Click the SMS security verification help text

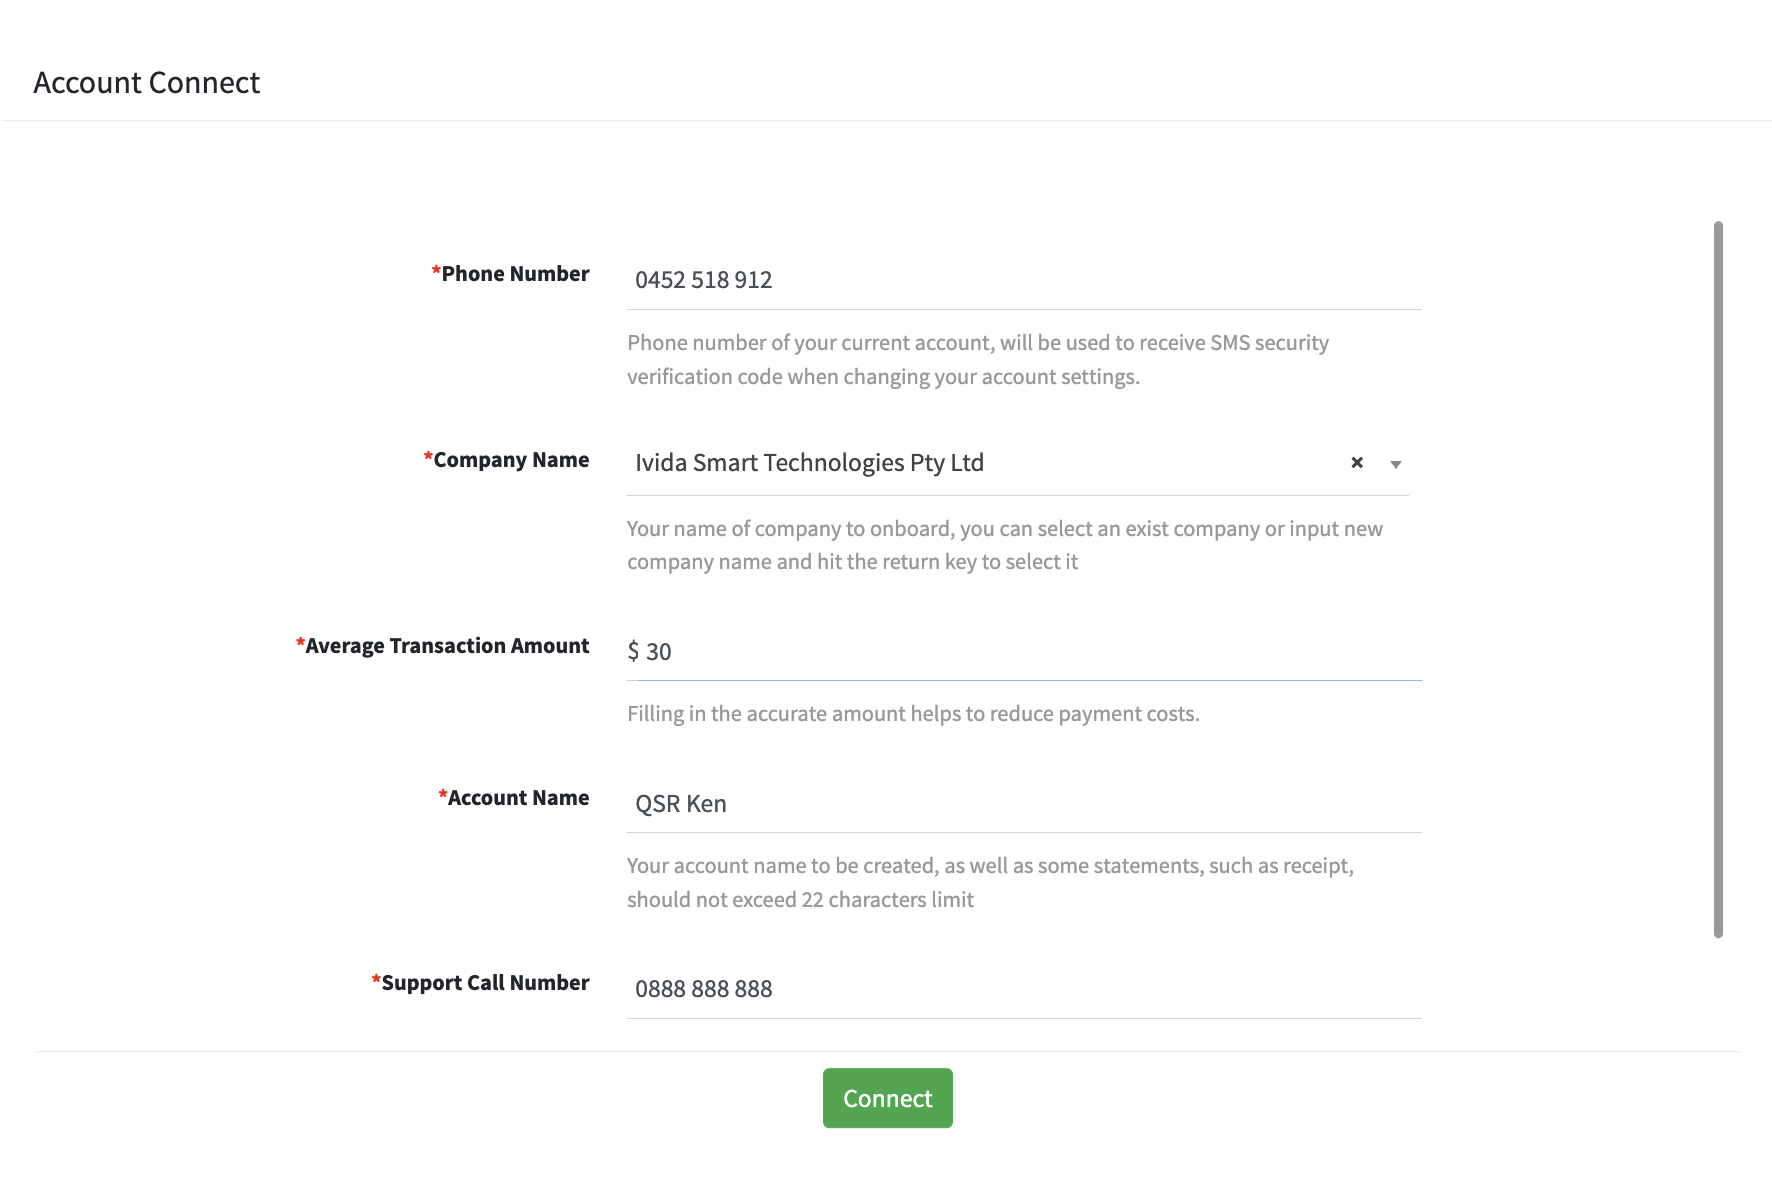tap(977, 359)
